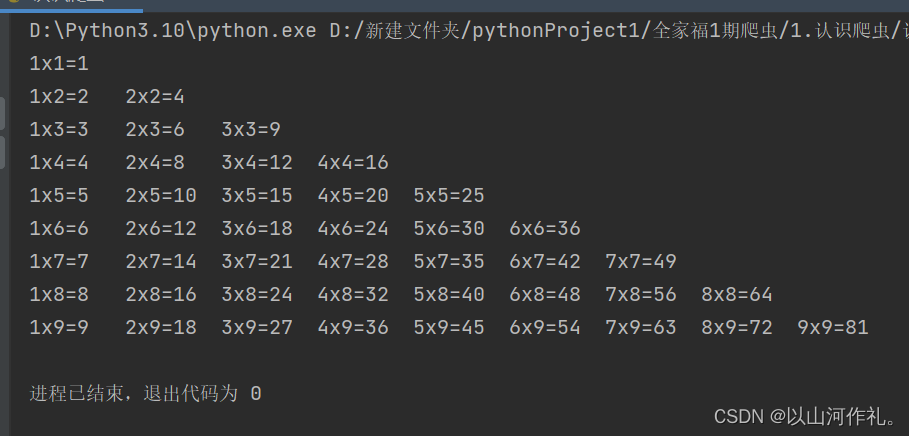This screenshot has width=909, height=436.
Task: Click the upper left-edge gutter button
Action: (2, 113)
